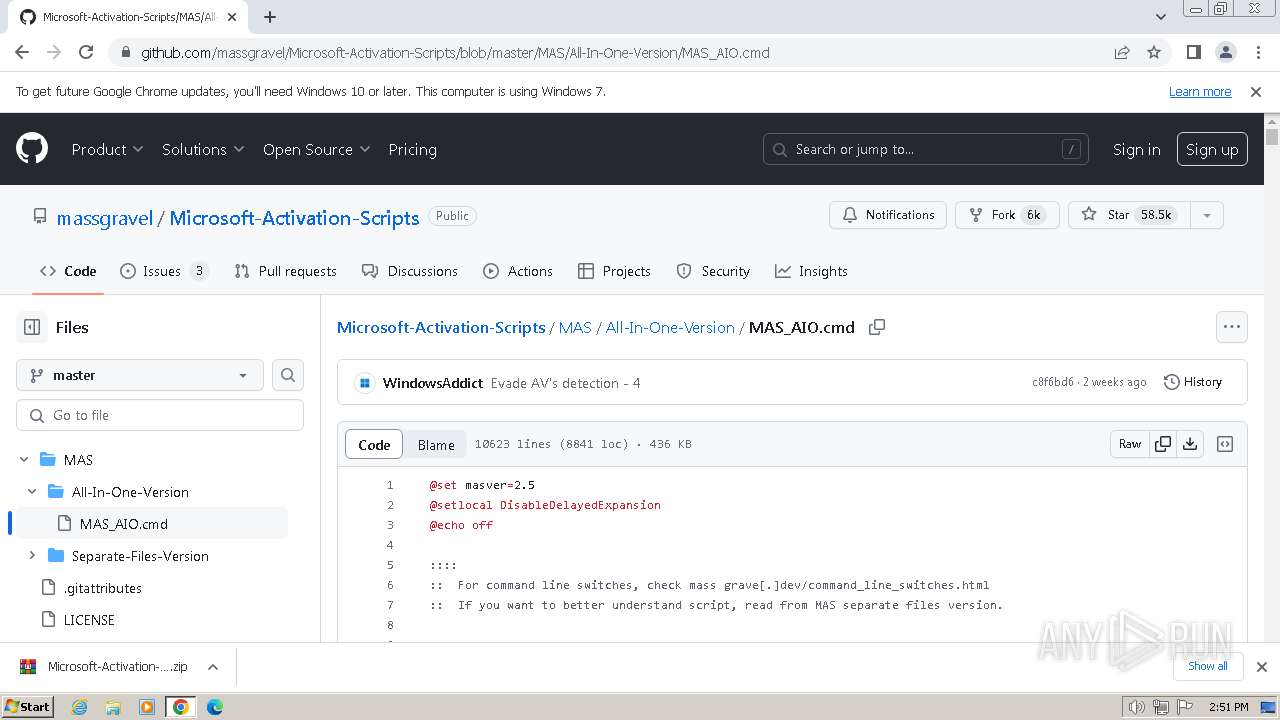The height and width of the screenshot is (720, 1280).
Task: Focus the Go to file input
Action: pos(160,415)
